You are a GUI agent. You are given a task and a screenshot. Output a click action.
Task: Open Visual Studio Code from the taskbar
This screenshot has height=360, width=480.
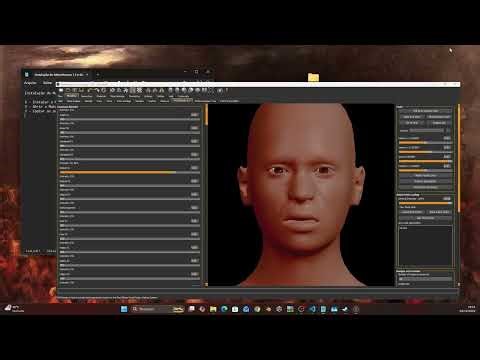(x=312, y=309)
